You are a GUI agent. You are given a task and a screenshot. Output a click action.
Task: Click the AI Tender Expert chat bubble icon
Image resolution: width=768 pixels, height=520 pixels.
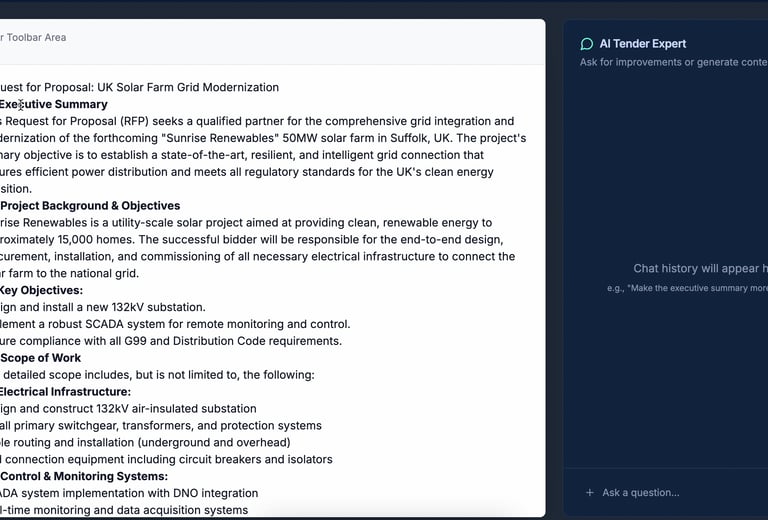point(587,44)
